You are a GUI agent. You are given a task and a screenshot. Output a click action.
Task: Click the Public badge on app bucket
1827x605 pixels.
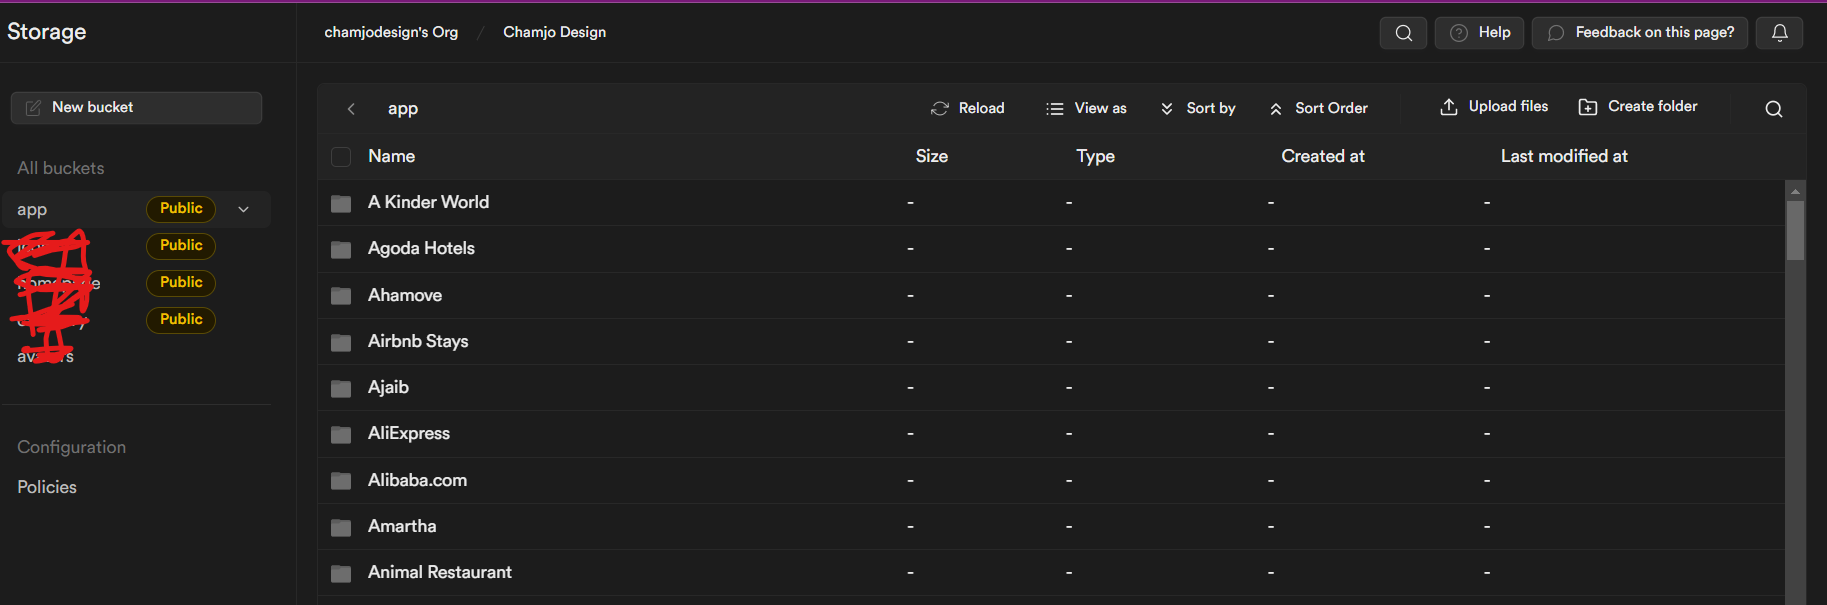pyautogui.click(x=181, y=208)
